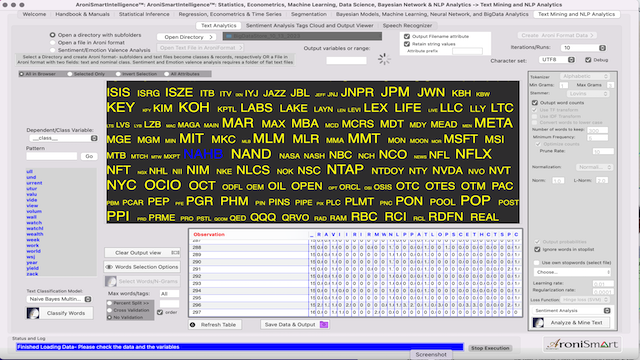
Task: Click the clear icon on Clear Output view
Action: [175, 253]
